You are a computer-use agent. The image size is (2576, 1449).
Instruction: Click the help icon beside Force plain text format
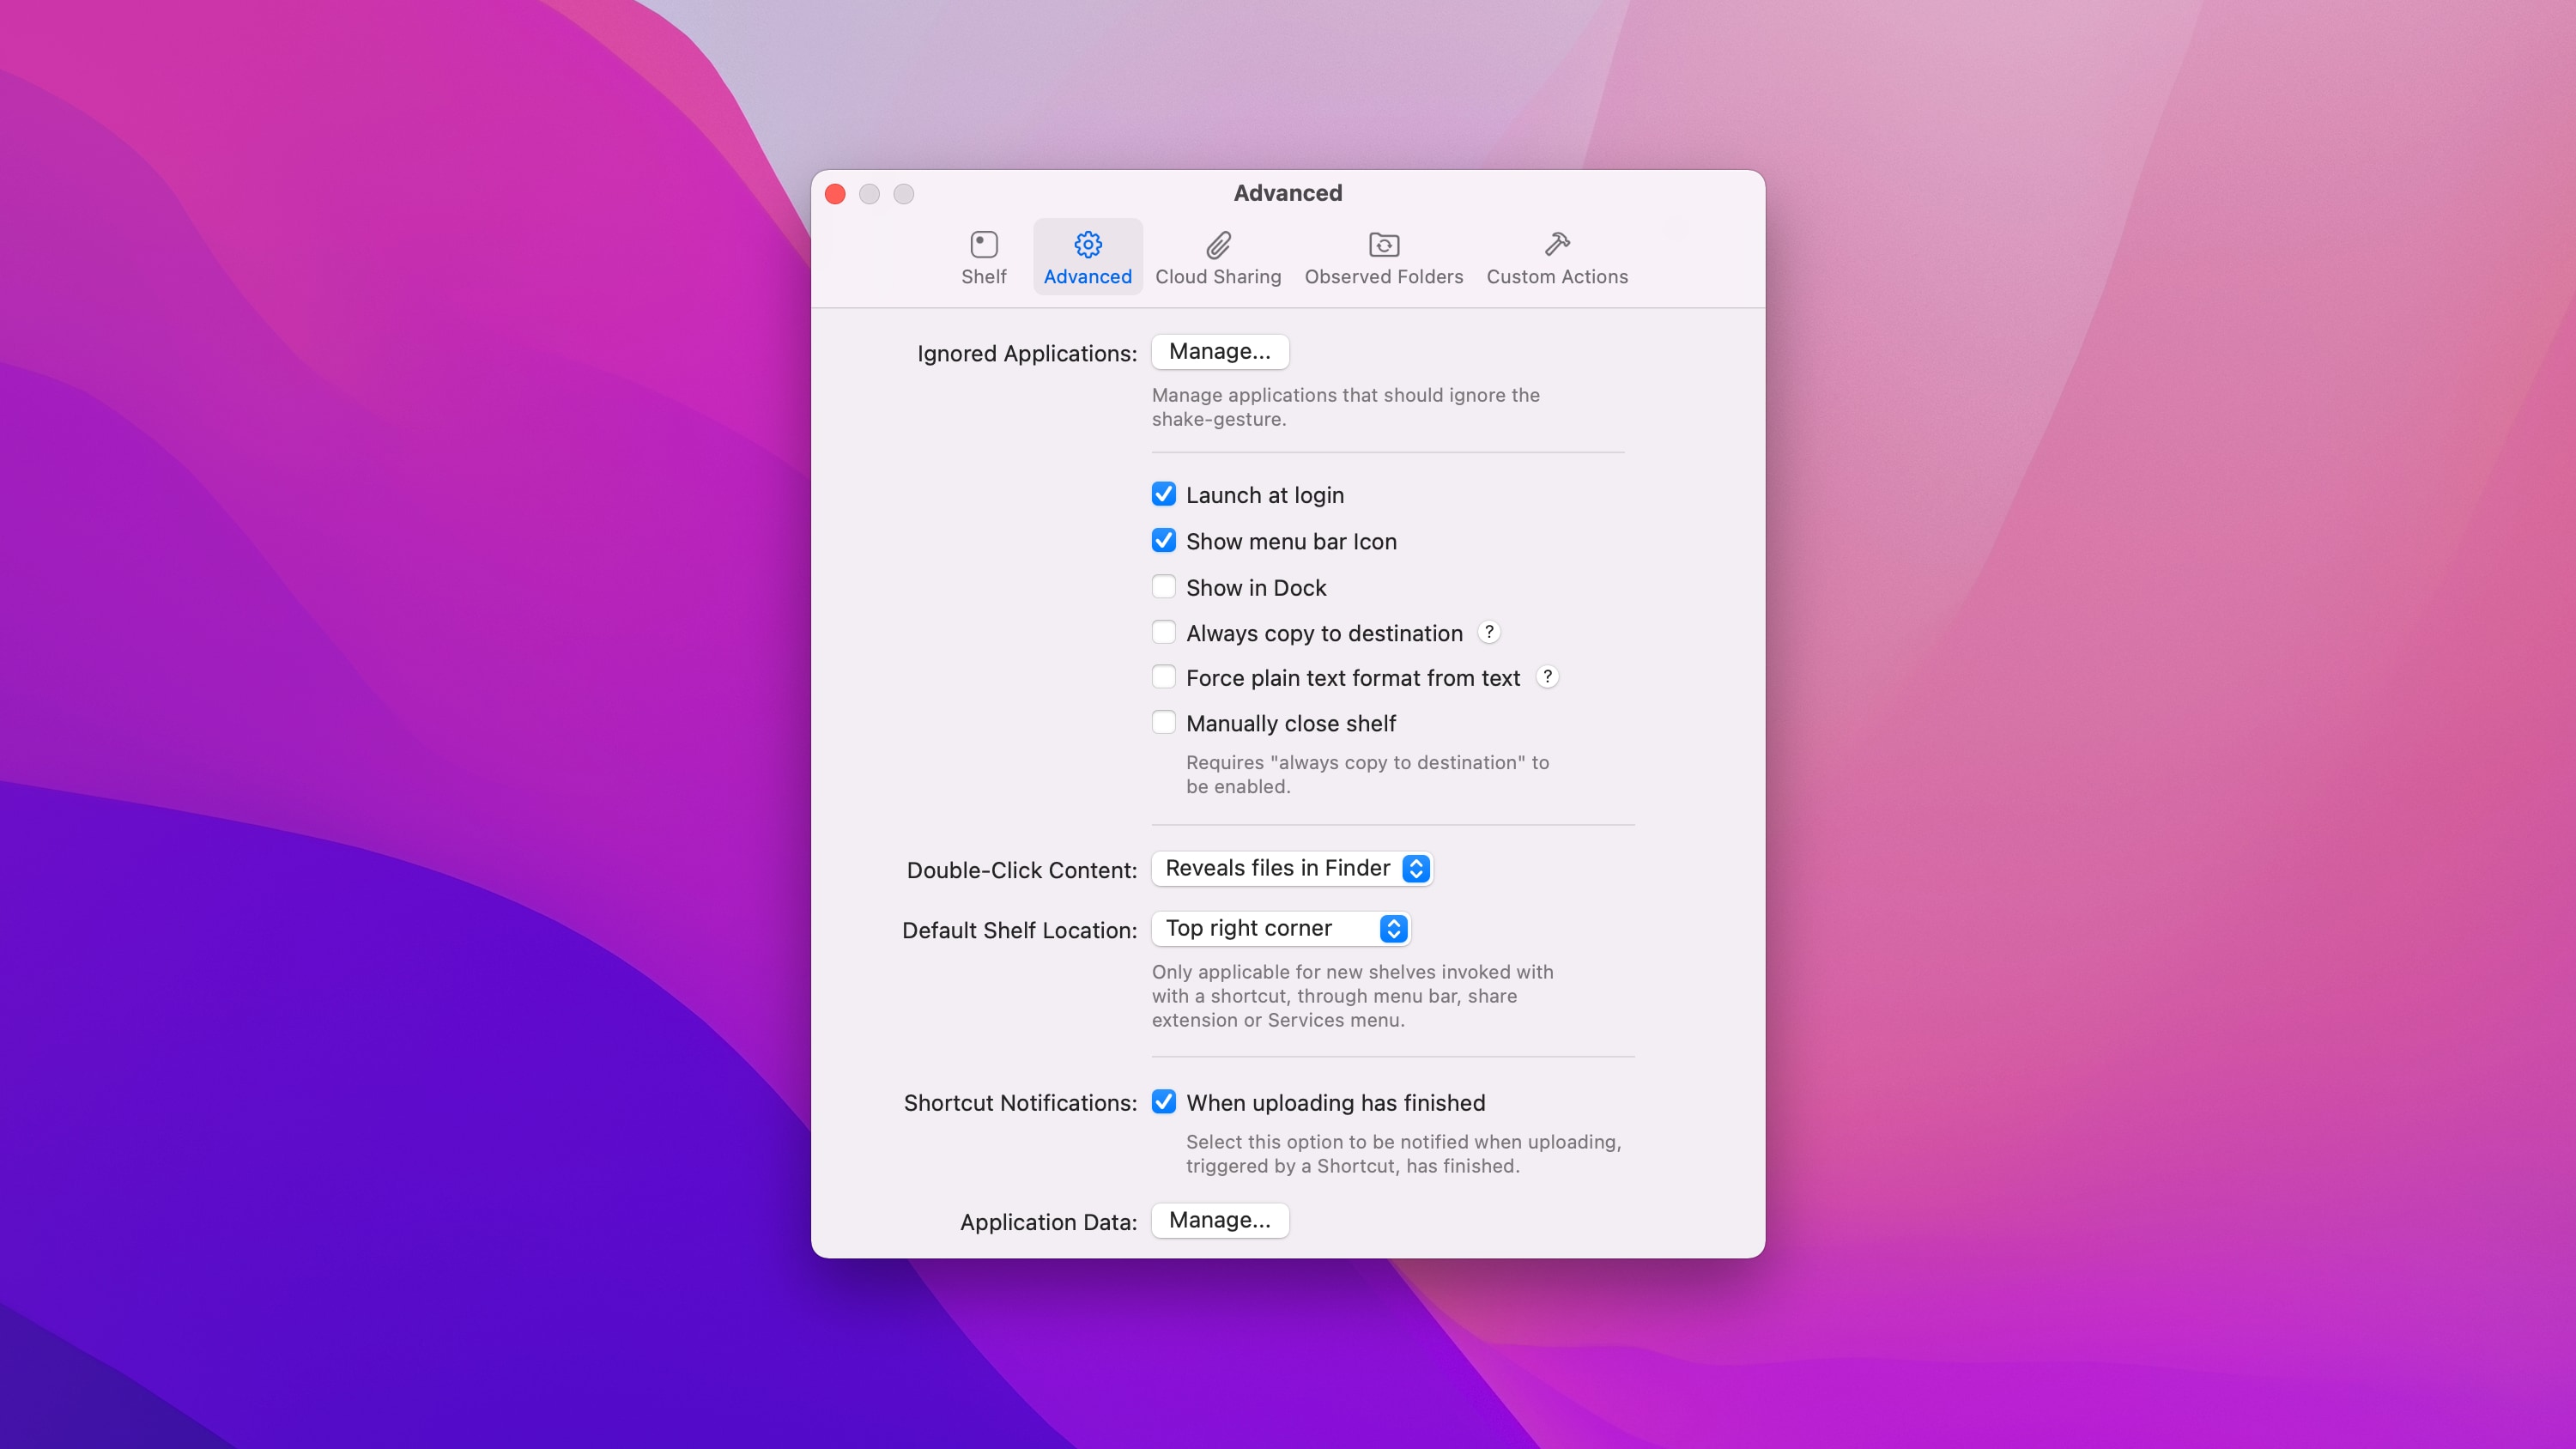(1546, 677)
